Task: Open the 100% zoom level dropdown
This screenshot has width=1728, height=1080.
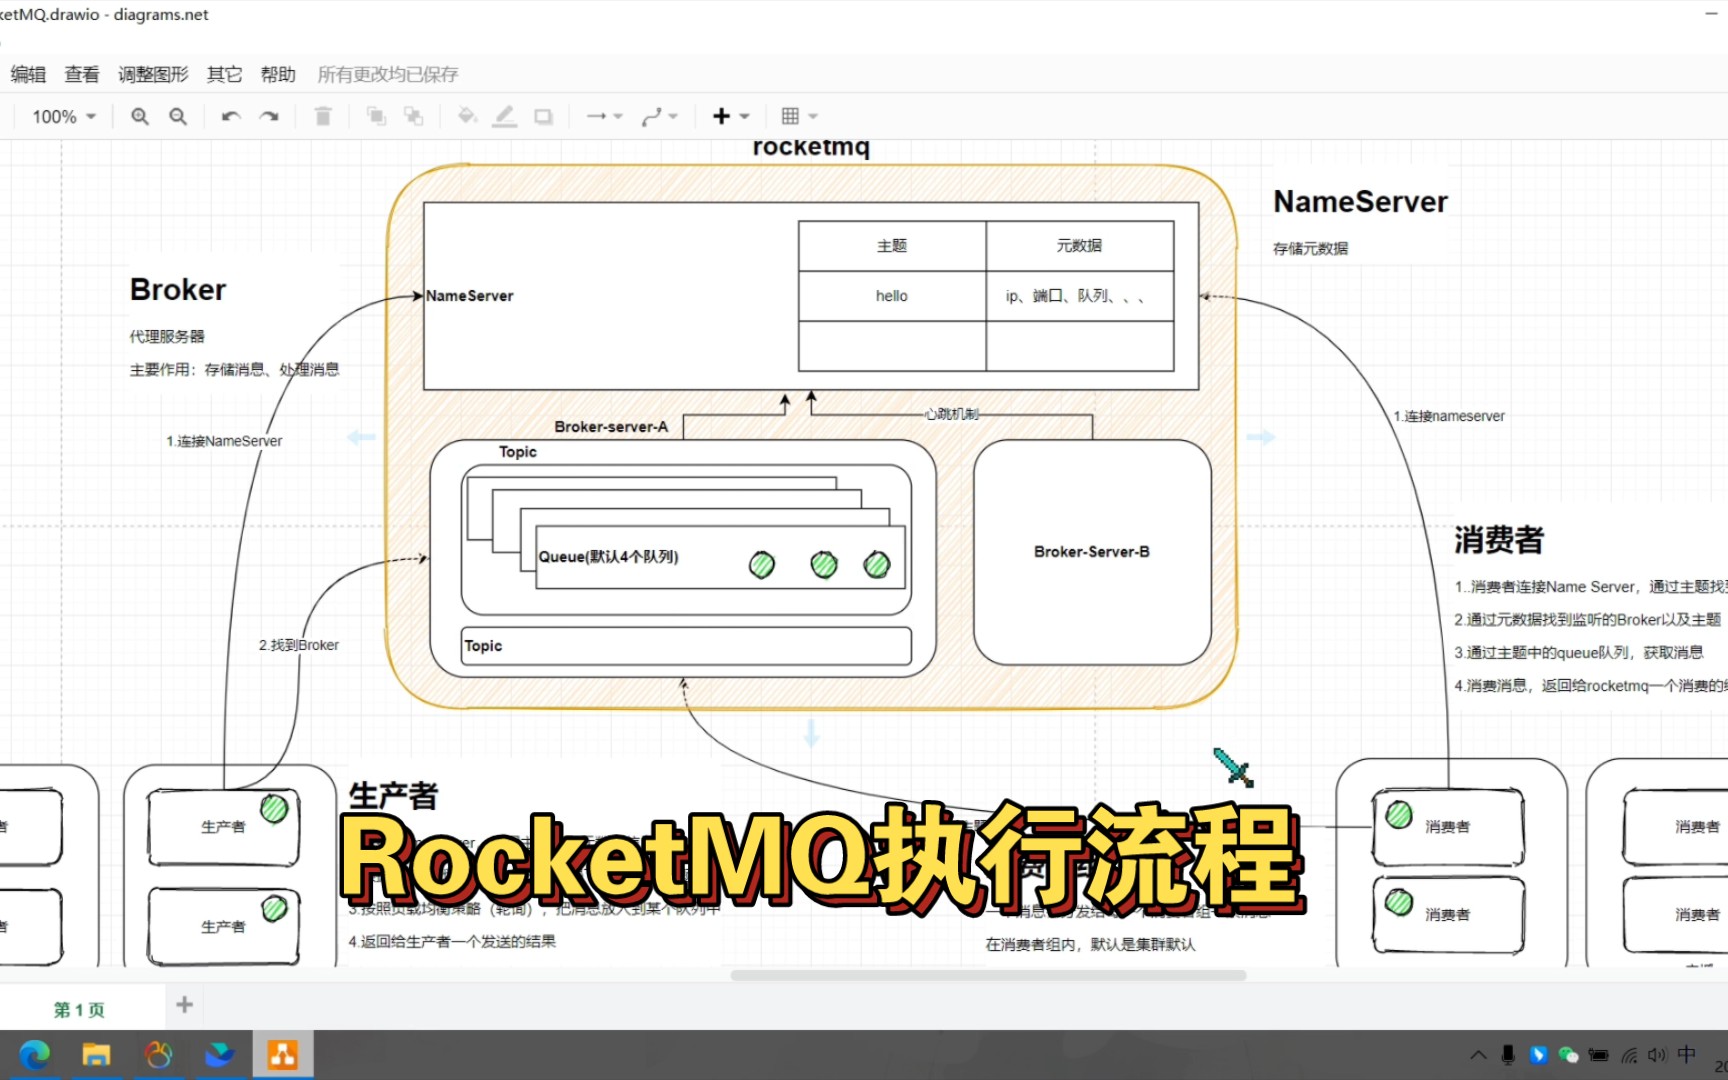Action: 64,116
